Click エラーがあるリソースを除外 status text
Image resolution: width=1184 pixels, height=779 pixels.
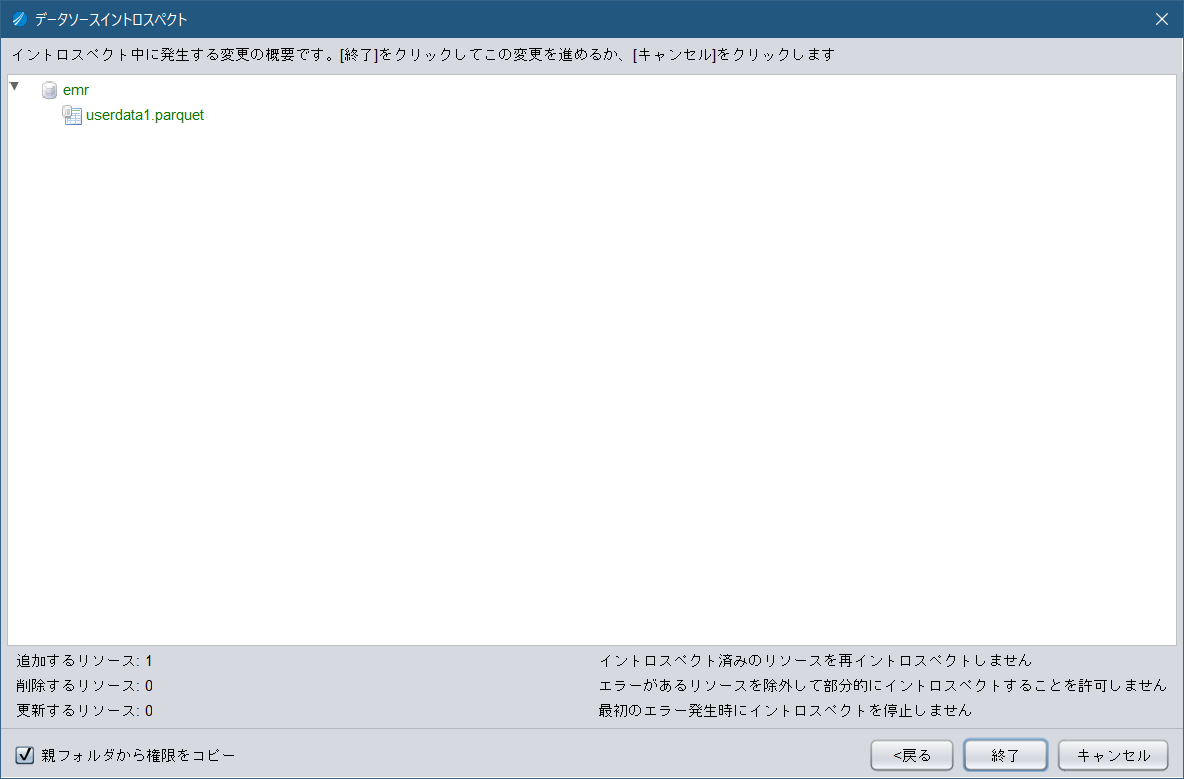coord(883,685)
